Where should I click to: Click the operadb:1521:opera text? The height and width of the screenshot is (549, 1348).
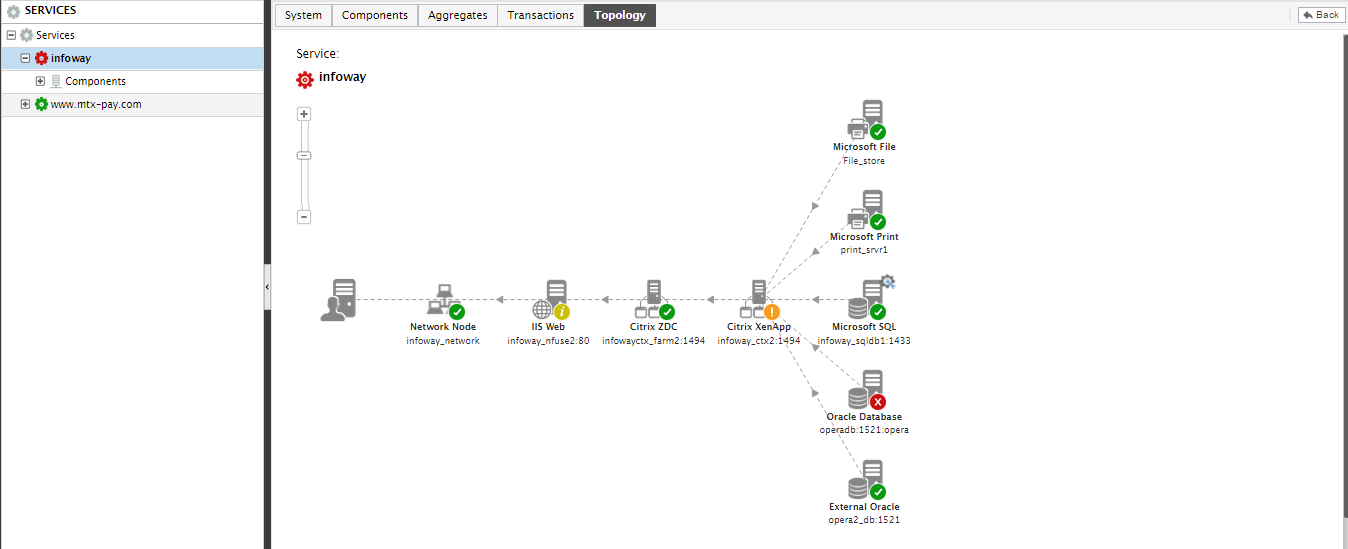[x=864, y=430]
